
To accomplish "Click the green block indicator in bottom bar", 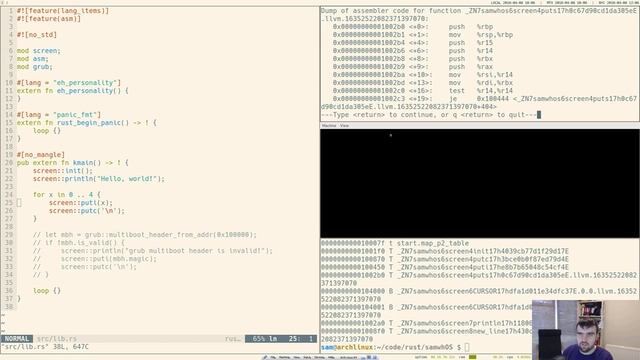I will click(x=473, y=357).
